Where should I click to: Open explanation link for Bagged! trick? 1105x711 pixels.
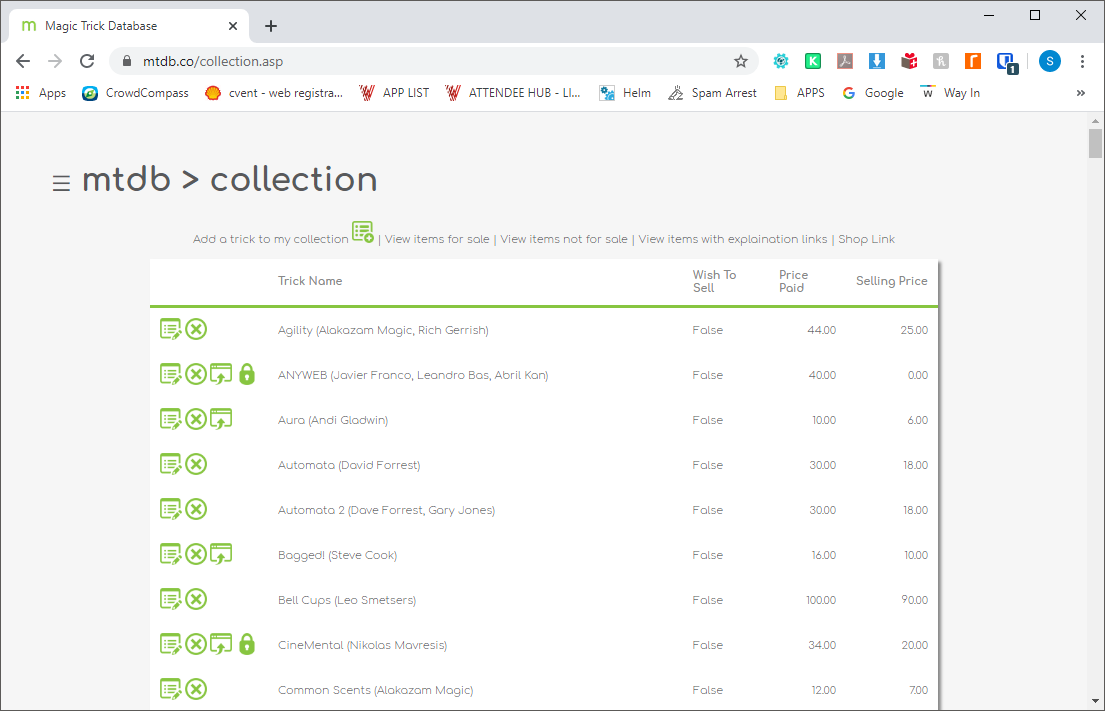click(221, 554)
